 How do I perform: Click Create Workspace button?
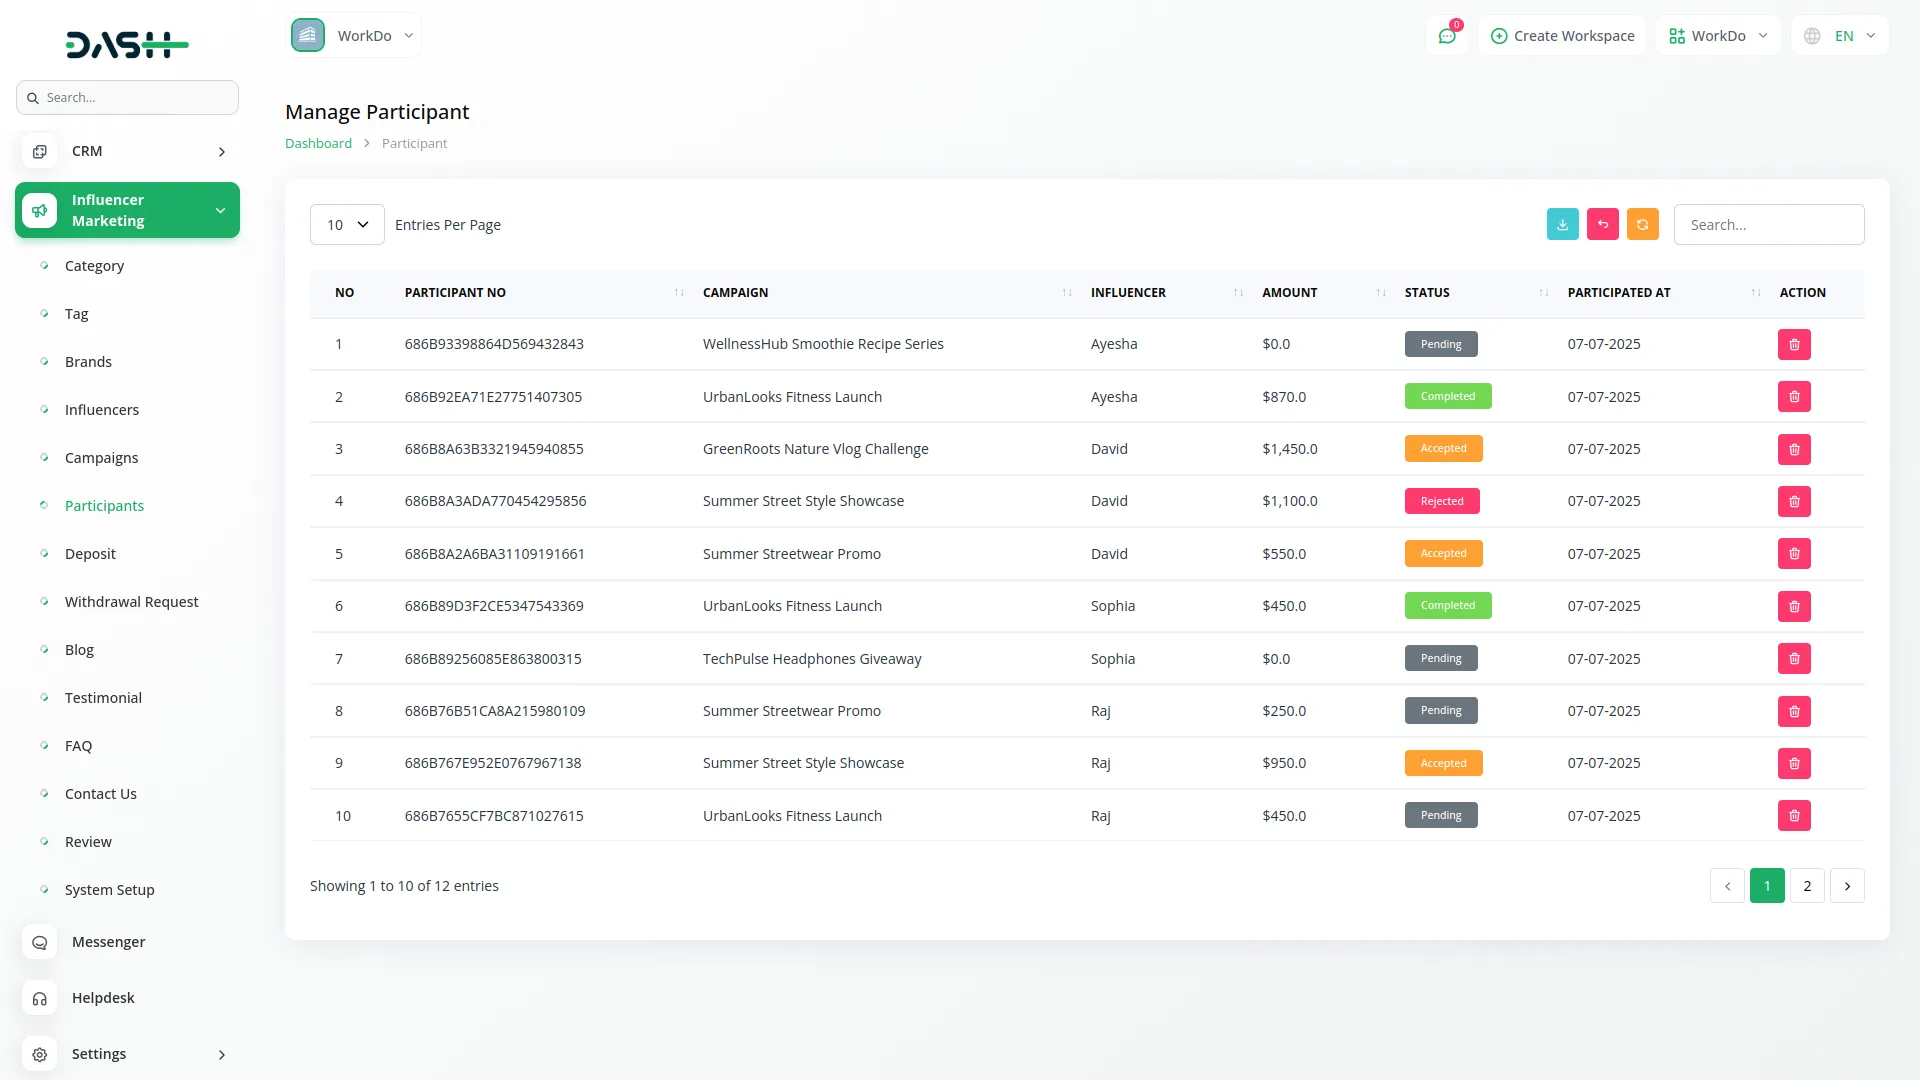pos(1562,36)
